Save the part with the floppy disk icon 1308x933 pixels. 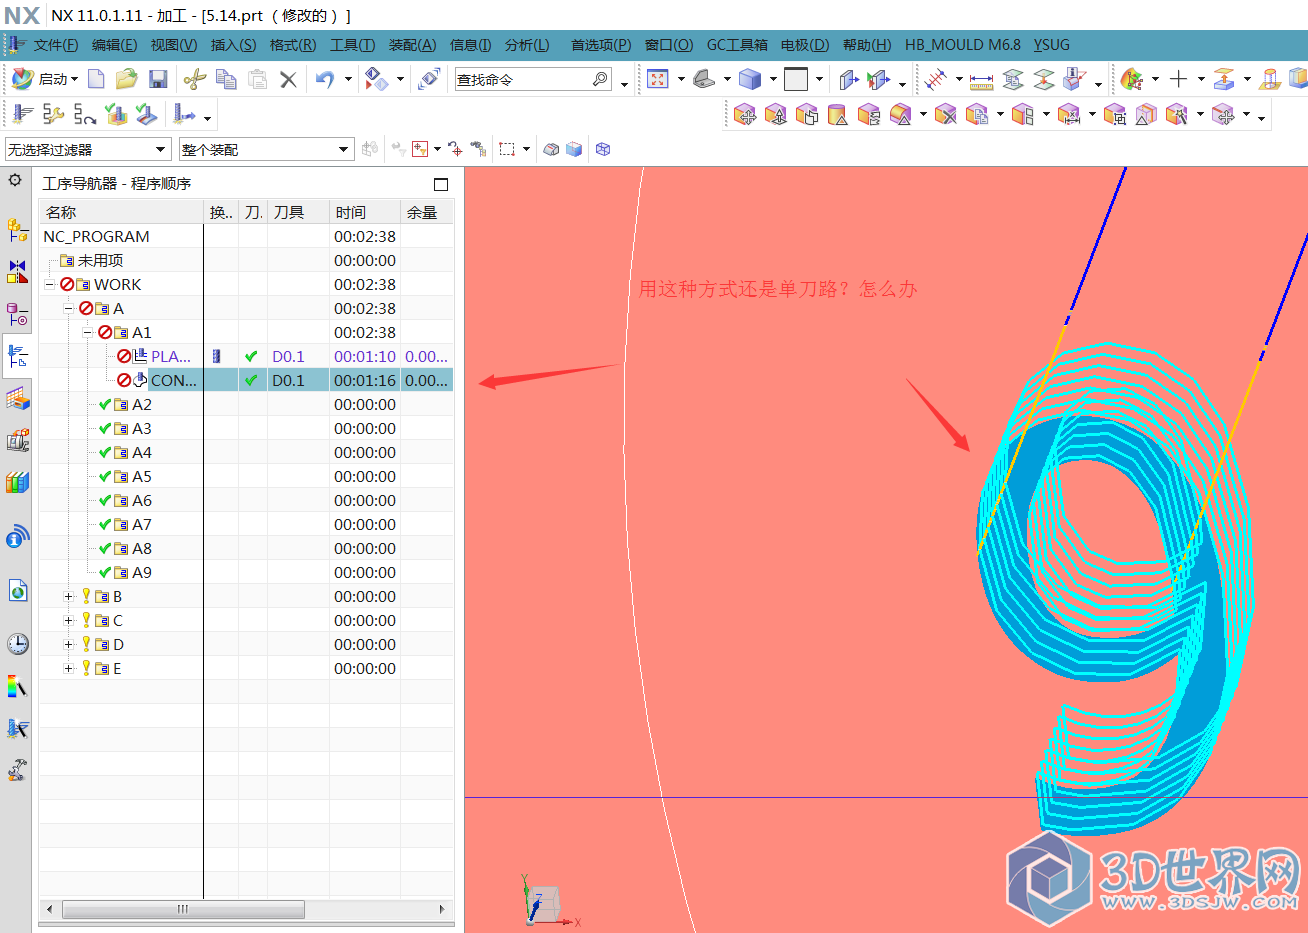pos(157,79)
